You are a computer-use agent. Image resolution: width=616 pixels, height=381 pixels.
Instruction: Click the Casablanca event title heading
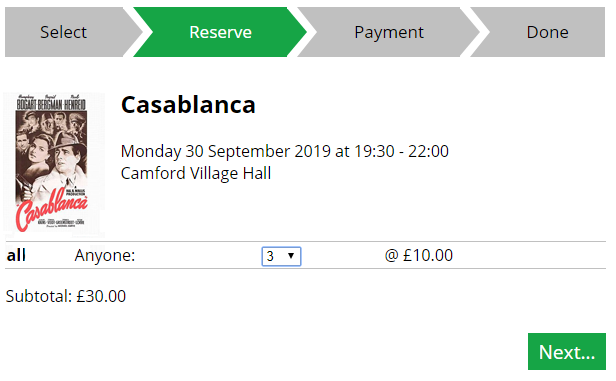click(188, 104)
